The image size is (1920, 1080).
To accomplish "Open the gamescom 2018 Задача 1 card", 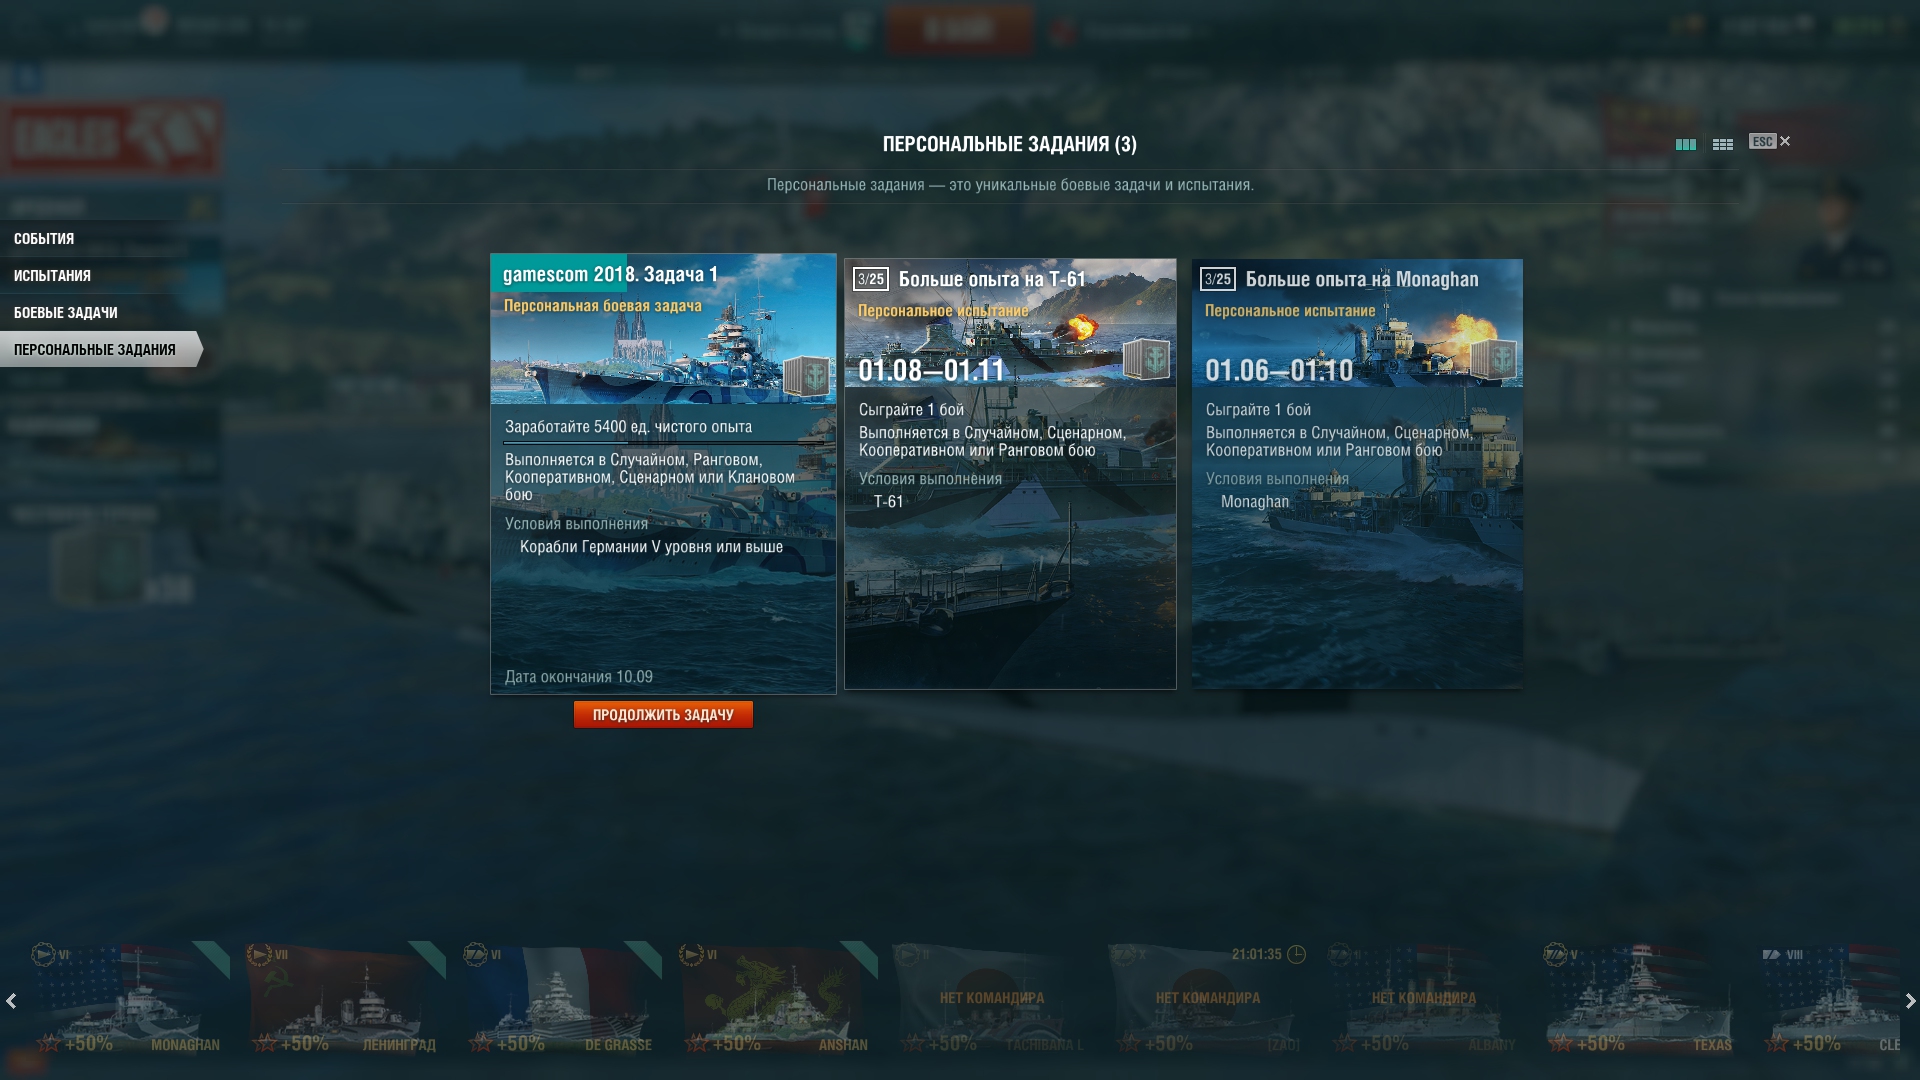I will pyautogui.click(x=663, y=473).
